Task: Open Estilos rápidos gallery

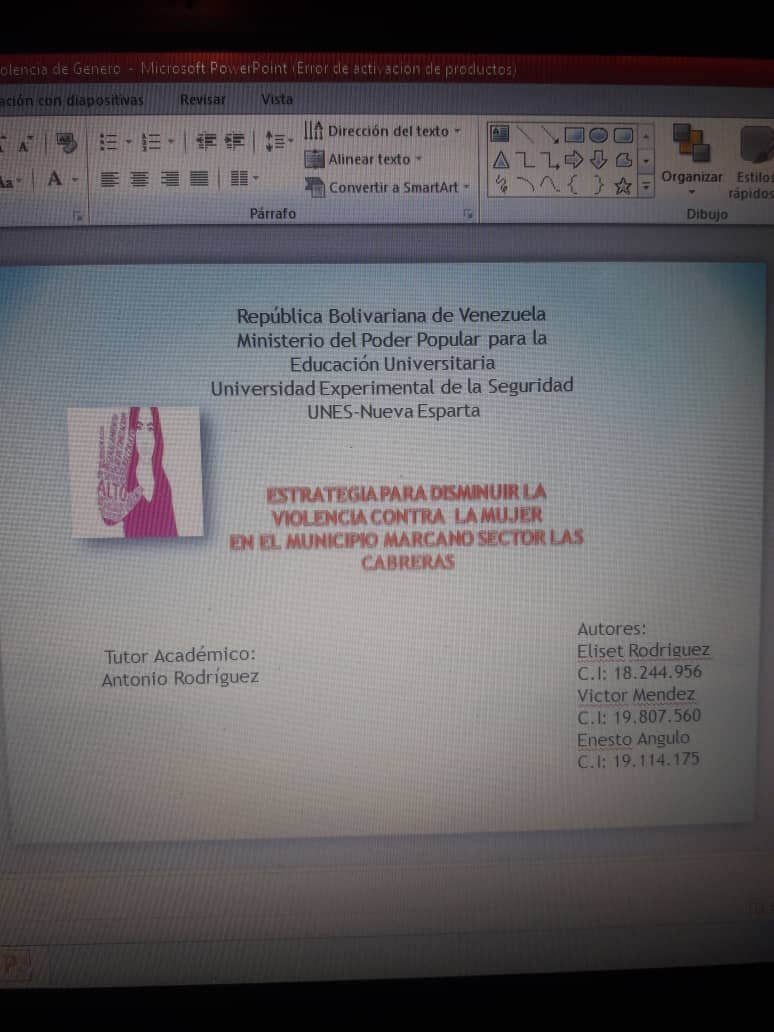Action: click(754, 162)
